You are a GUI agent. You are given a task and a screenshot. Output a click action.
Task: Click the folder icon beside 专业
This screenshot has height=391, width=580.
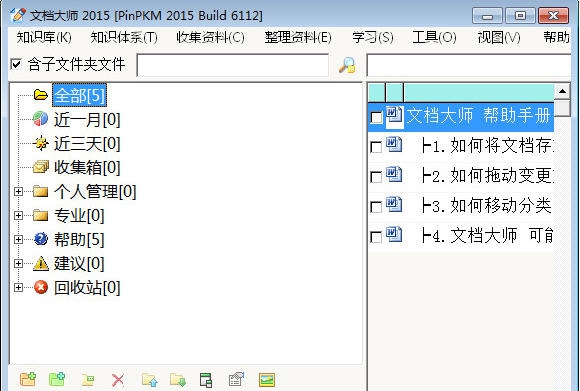pos(40,215)
